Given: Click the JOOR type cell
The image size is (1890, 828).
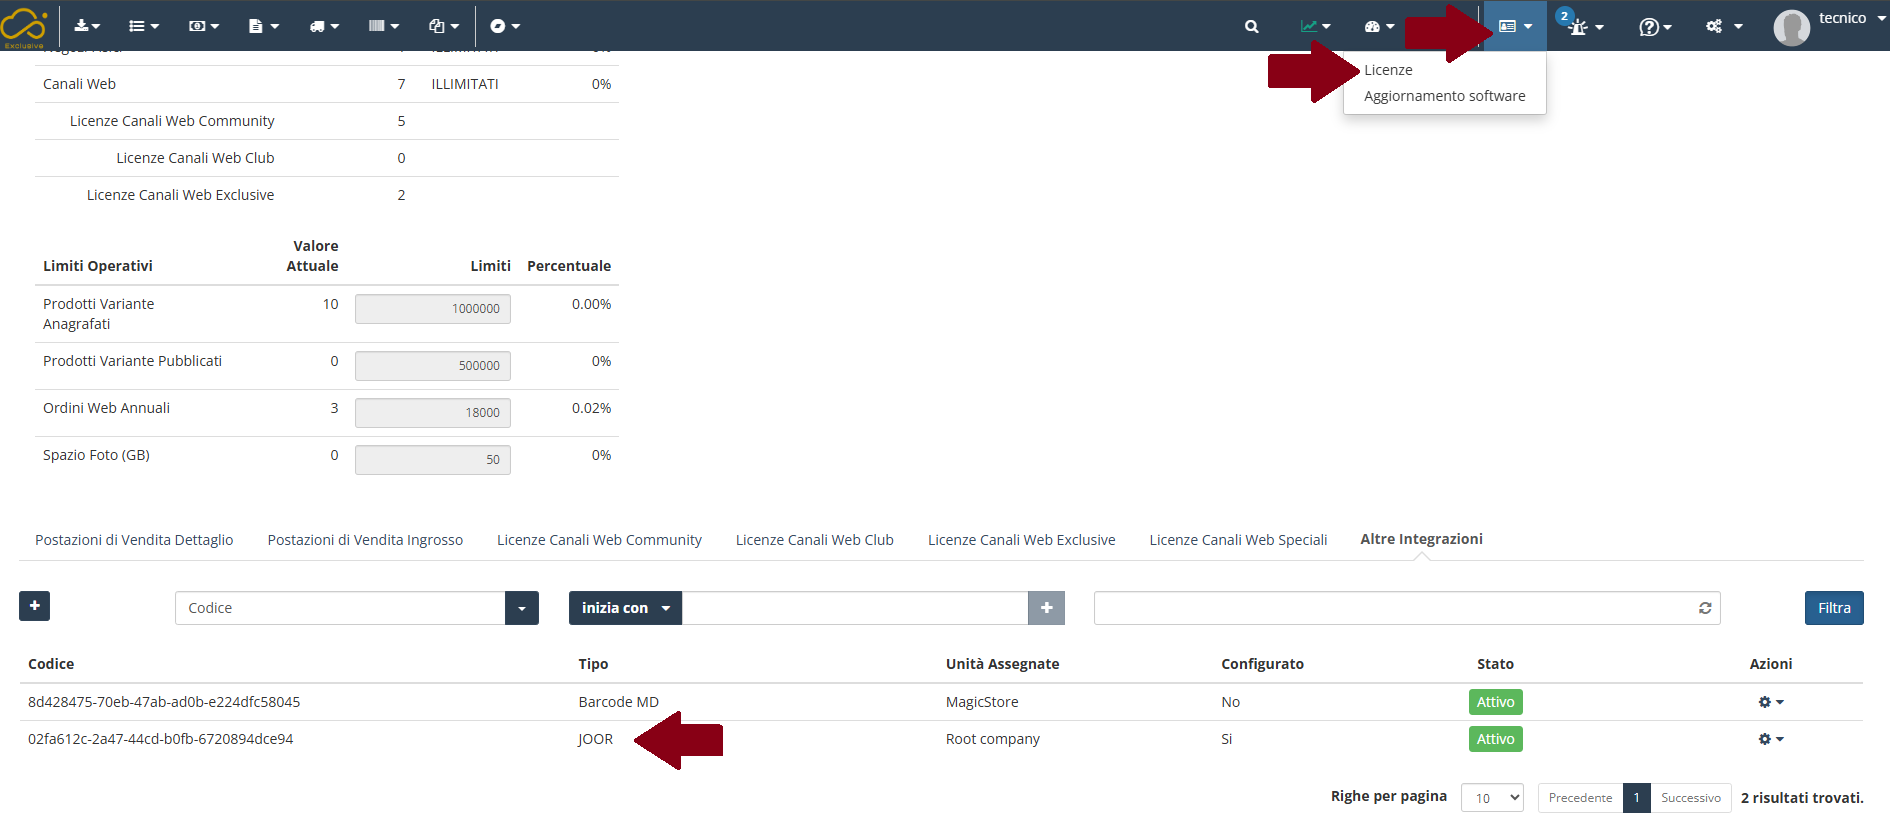Looking at the screenshot, I should tap(595, 739).
